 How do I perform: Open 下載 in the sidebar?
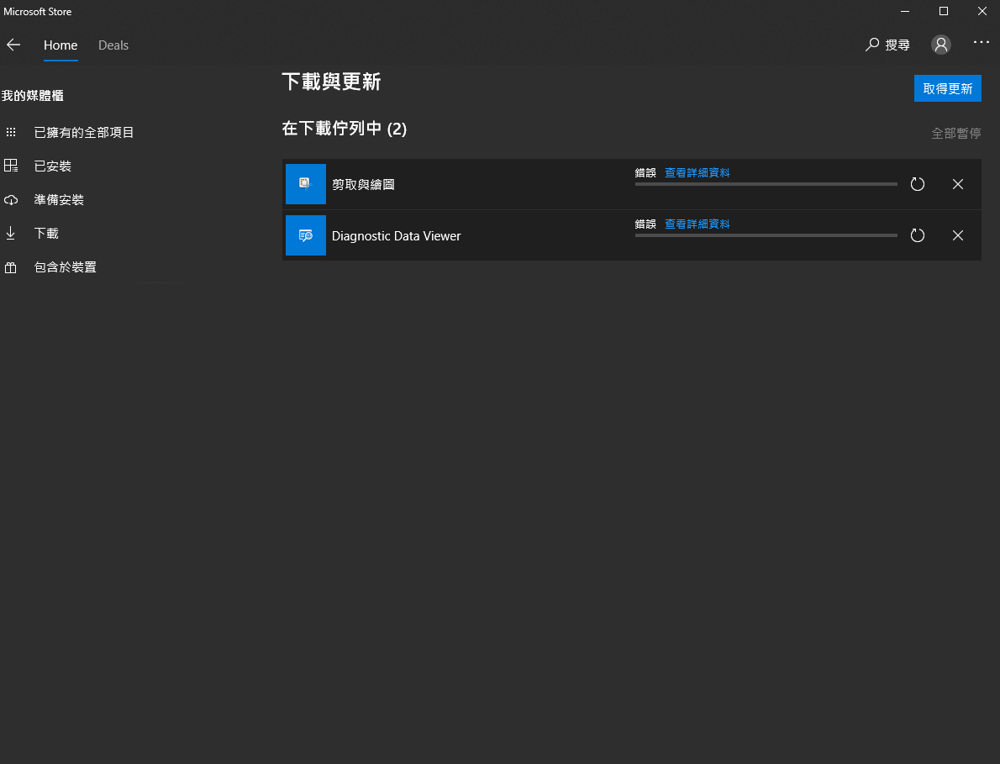pos(46,233)
